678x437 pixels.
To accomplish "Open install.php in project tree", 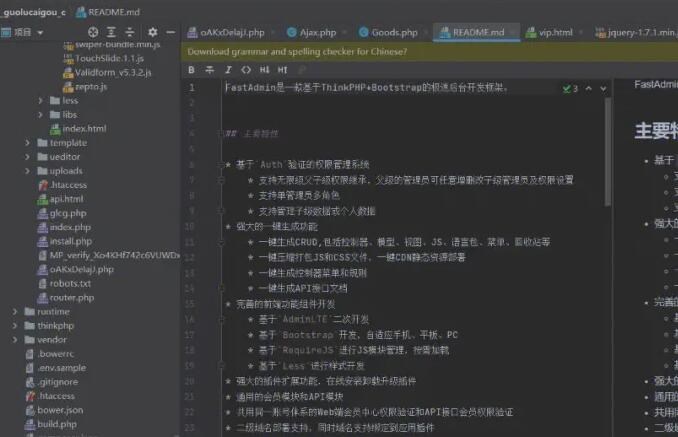I will coord(65,241).
